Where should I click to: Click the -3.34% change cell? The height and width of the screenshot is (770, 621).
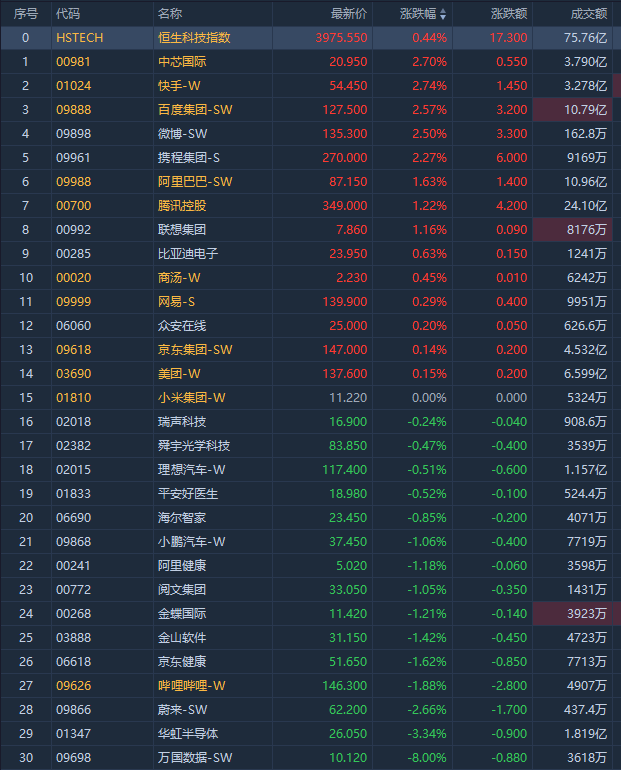click(x=427, y=734)
